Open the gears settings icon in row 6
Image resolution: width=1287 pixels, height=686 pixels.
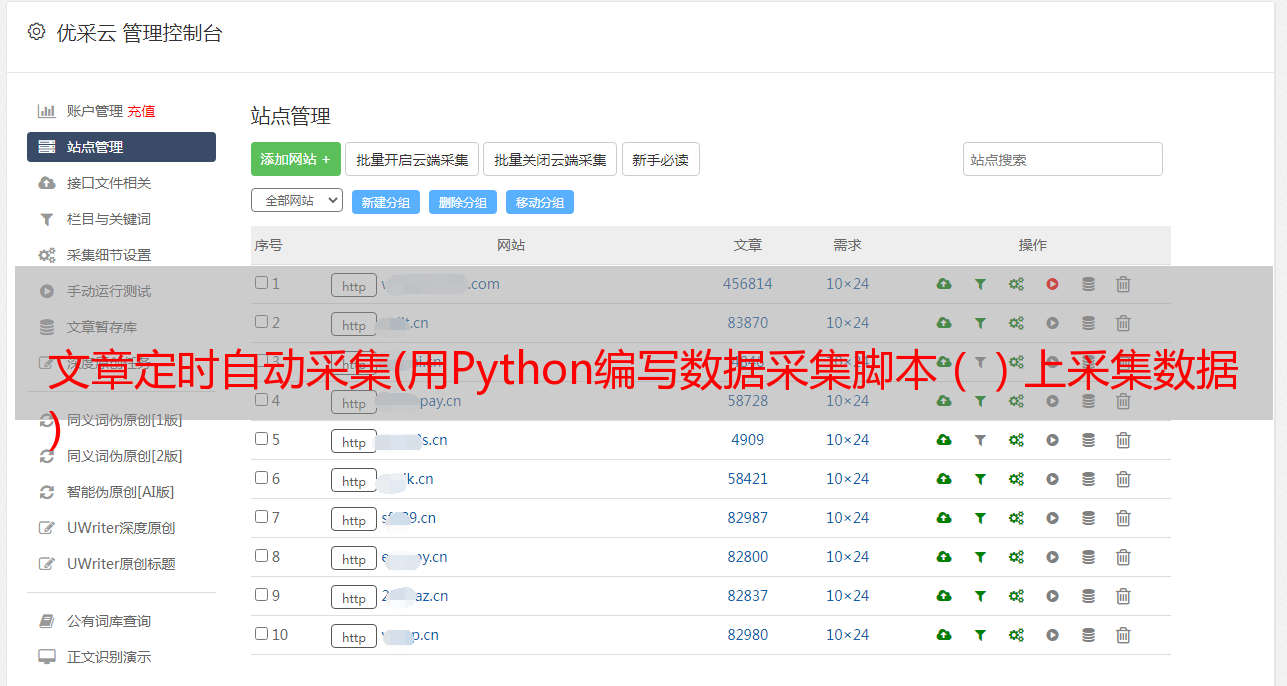point(1016,479)
